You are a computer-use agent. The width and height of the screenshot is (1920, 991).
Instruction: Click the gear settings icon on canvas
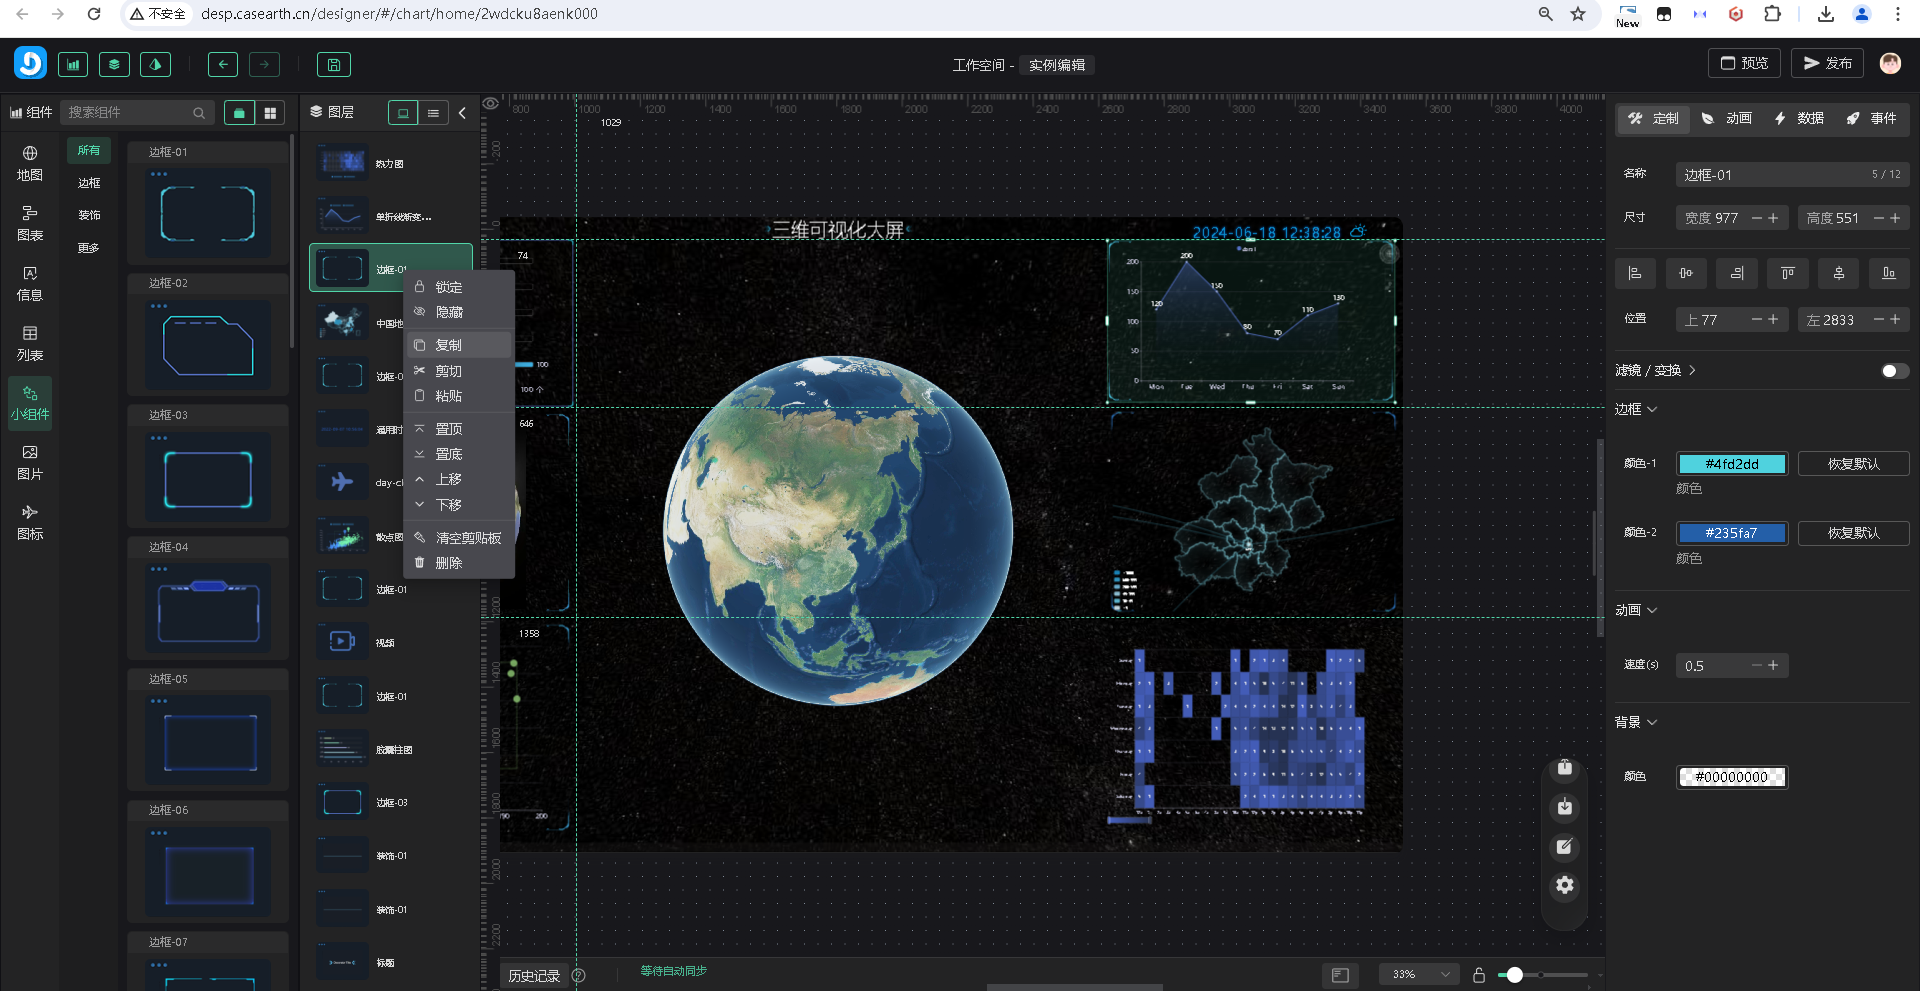click(1565, 885)
